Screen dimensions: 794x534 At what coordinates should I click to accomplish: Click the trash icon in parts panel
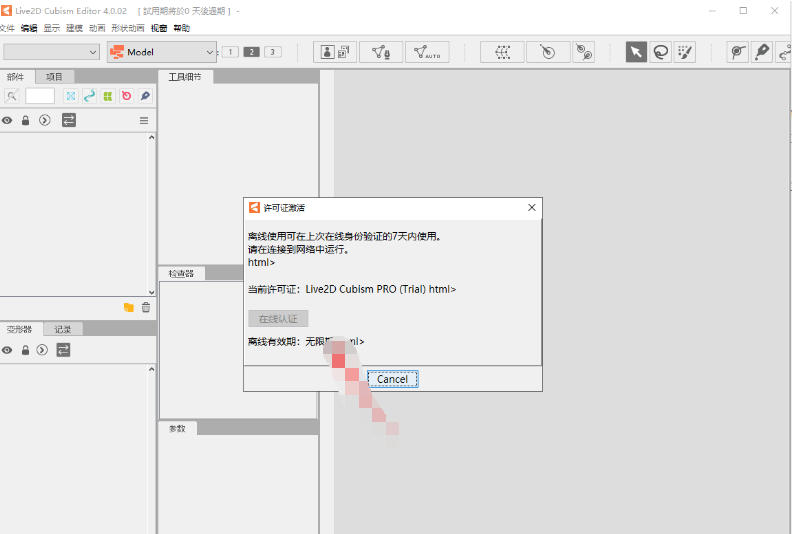coord(145,307)
